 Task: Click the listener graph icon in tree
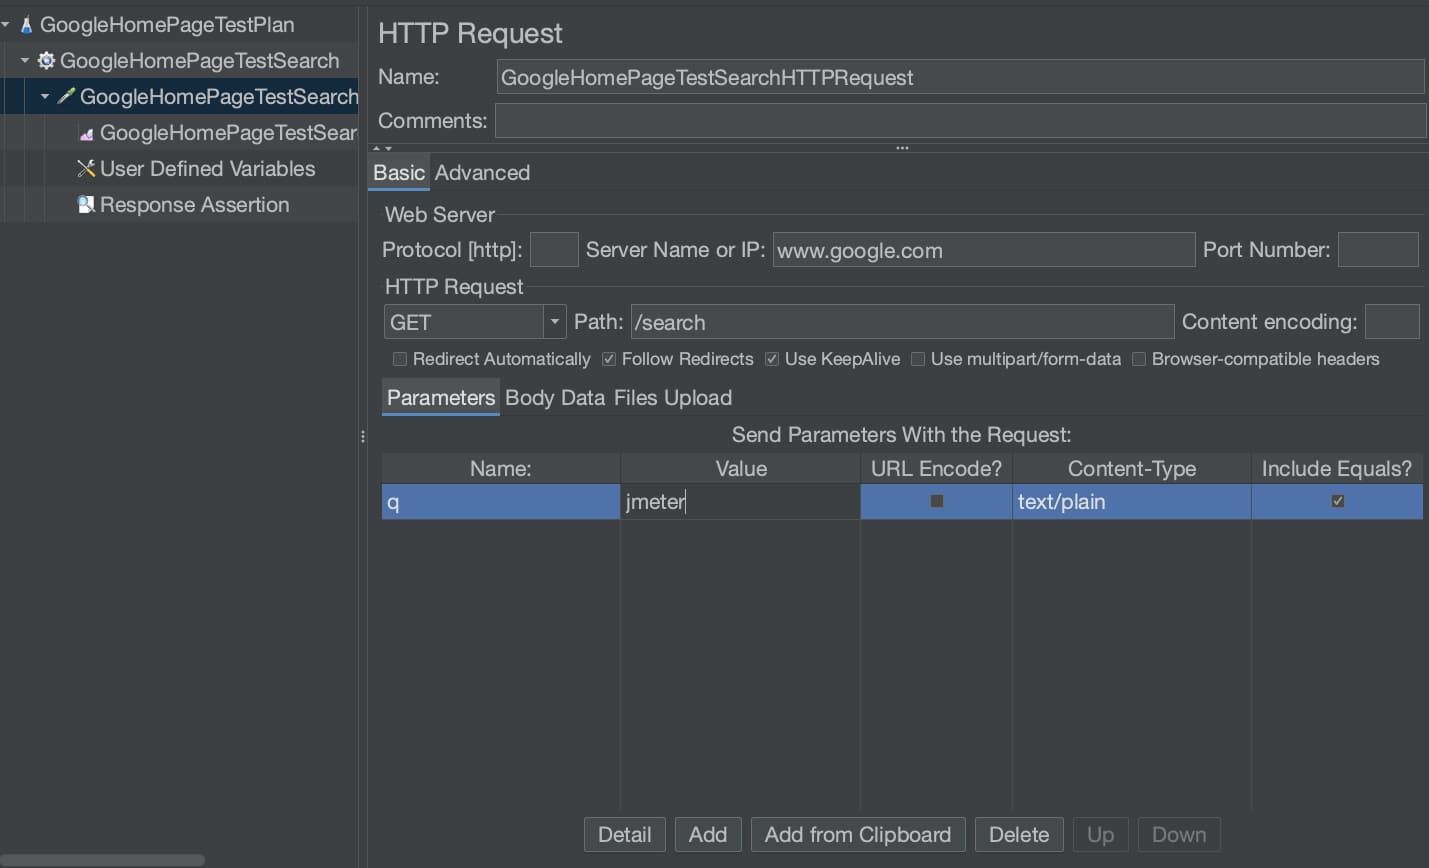click(x=86, y=133)
